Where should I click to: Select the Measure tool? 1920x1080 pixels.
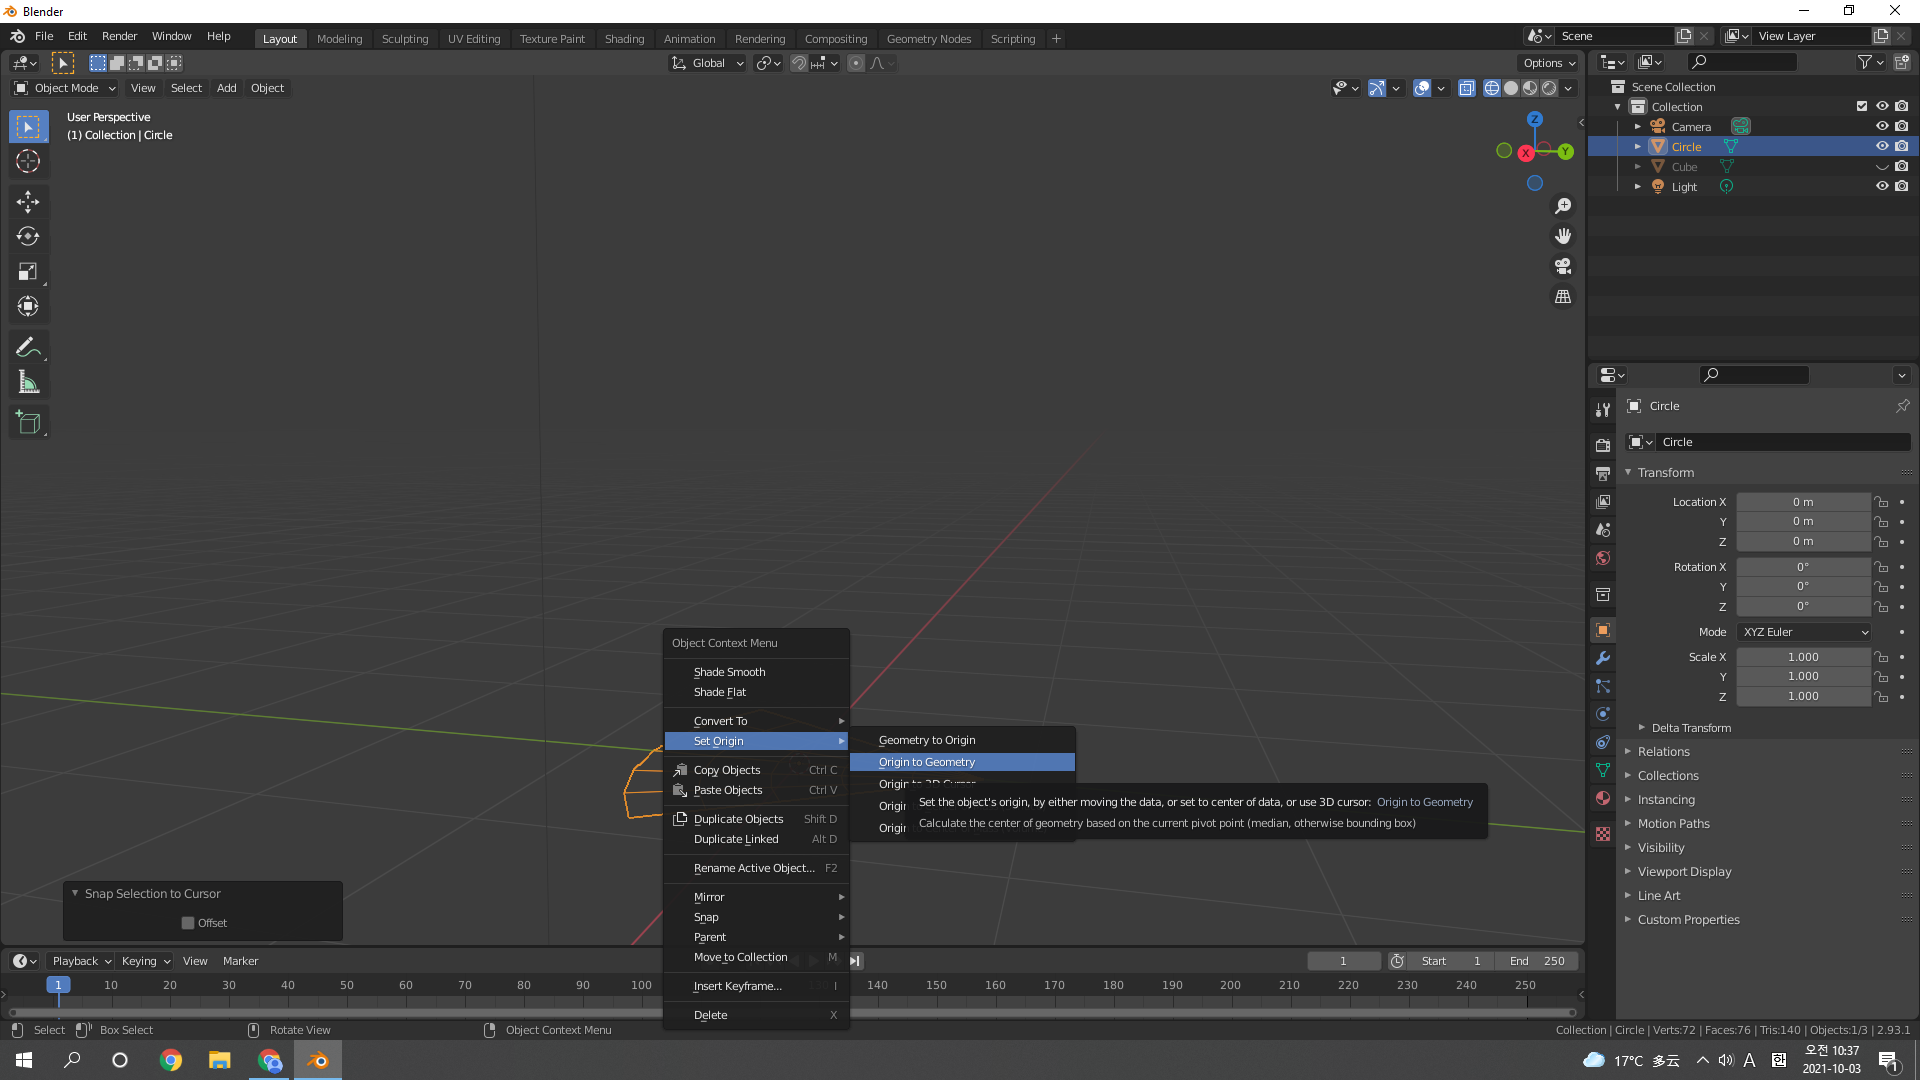28,382
